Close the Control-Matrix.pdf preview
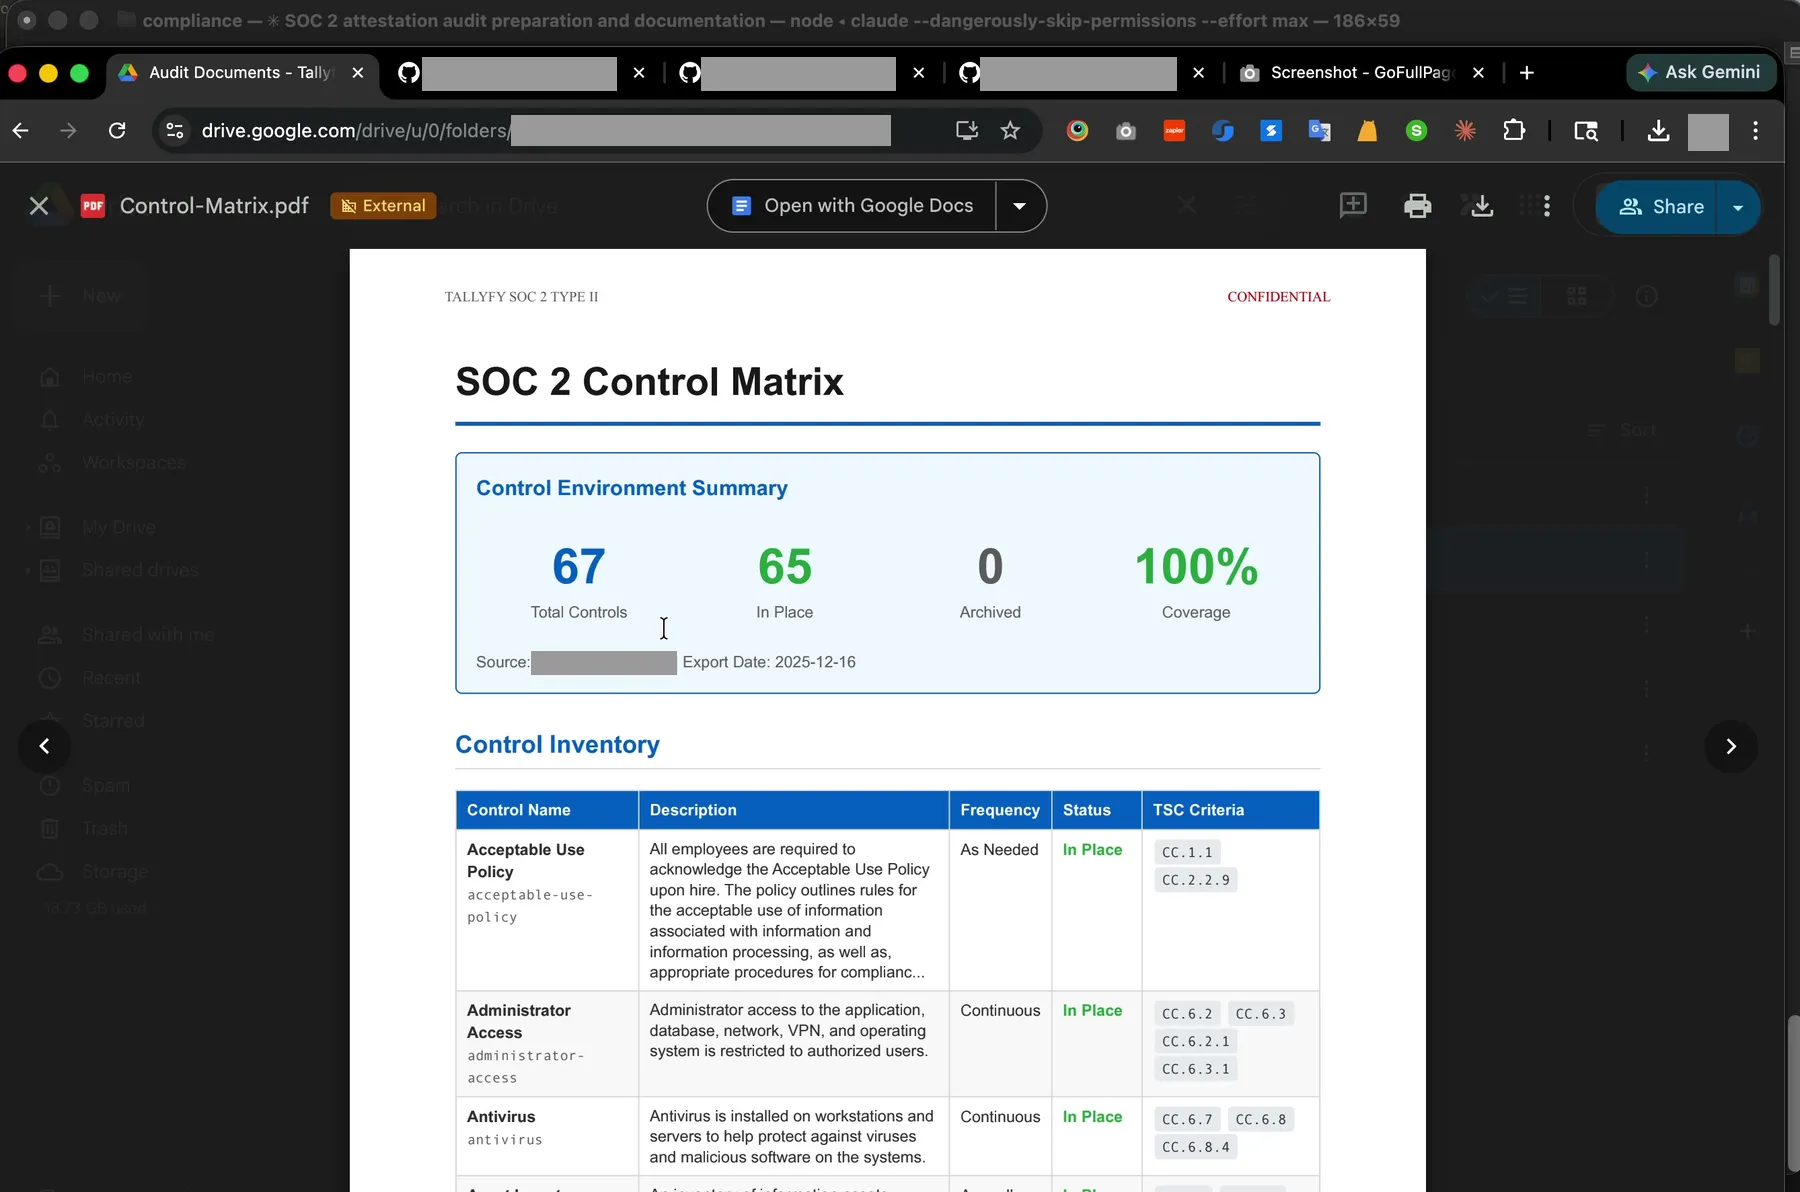1800x1192 pixels. (39, 206)
